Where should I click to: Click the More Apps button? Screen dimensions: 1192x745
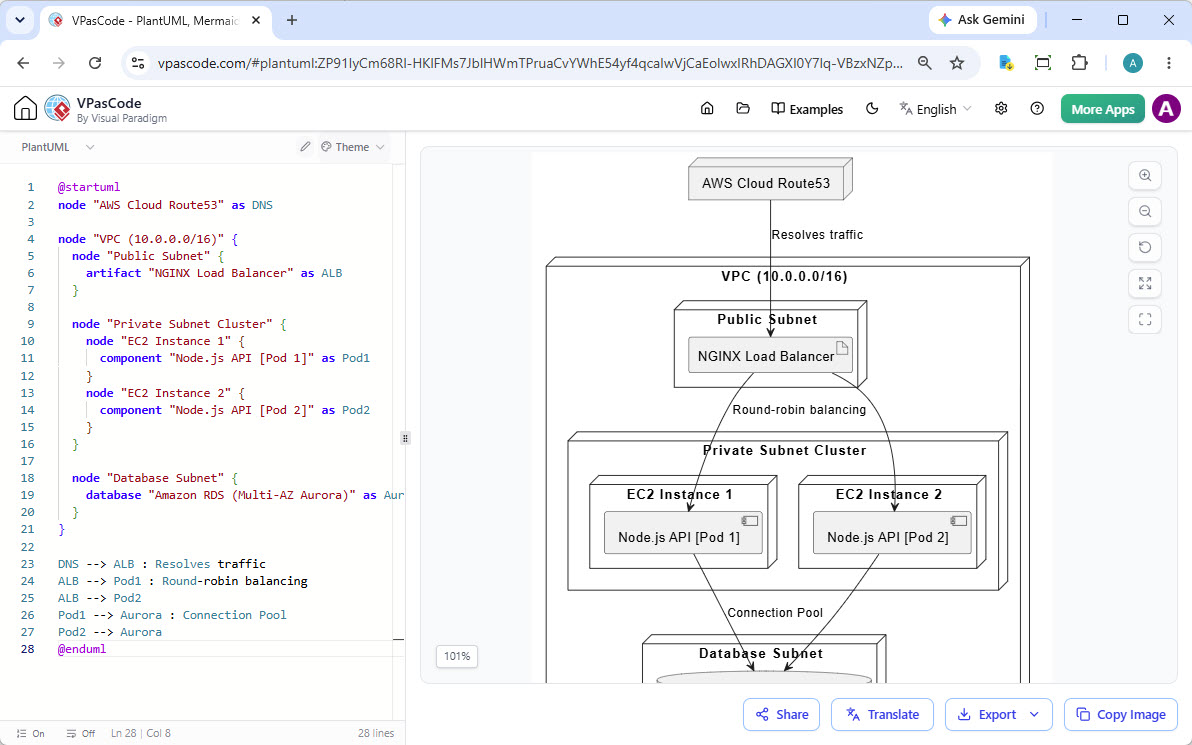[1102, 109]
